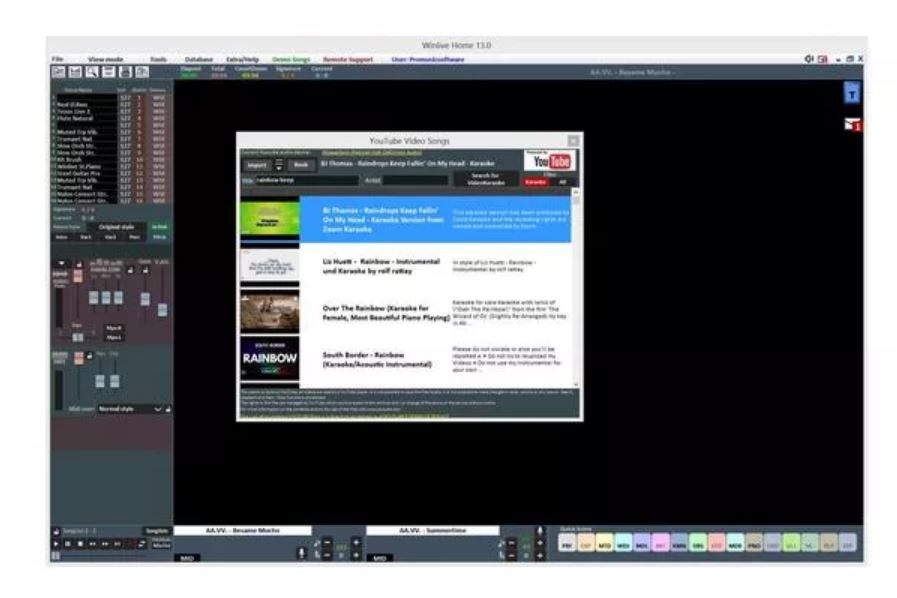897x598 pixels.
Task: Toggle the lock icon beside Normal style dropdown
Action: point(168,409)
